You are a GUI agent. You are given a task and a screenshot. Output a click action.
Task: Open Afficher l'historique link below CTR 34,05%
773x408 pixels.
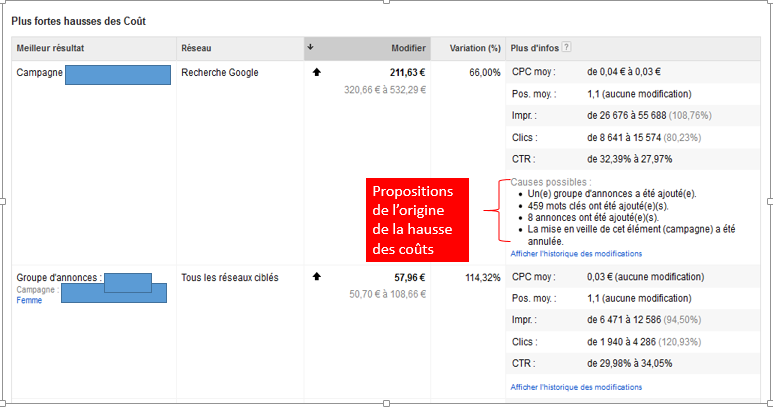click(x=576, y=387)
